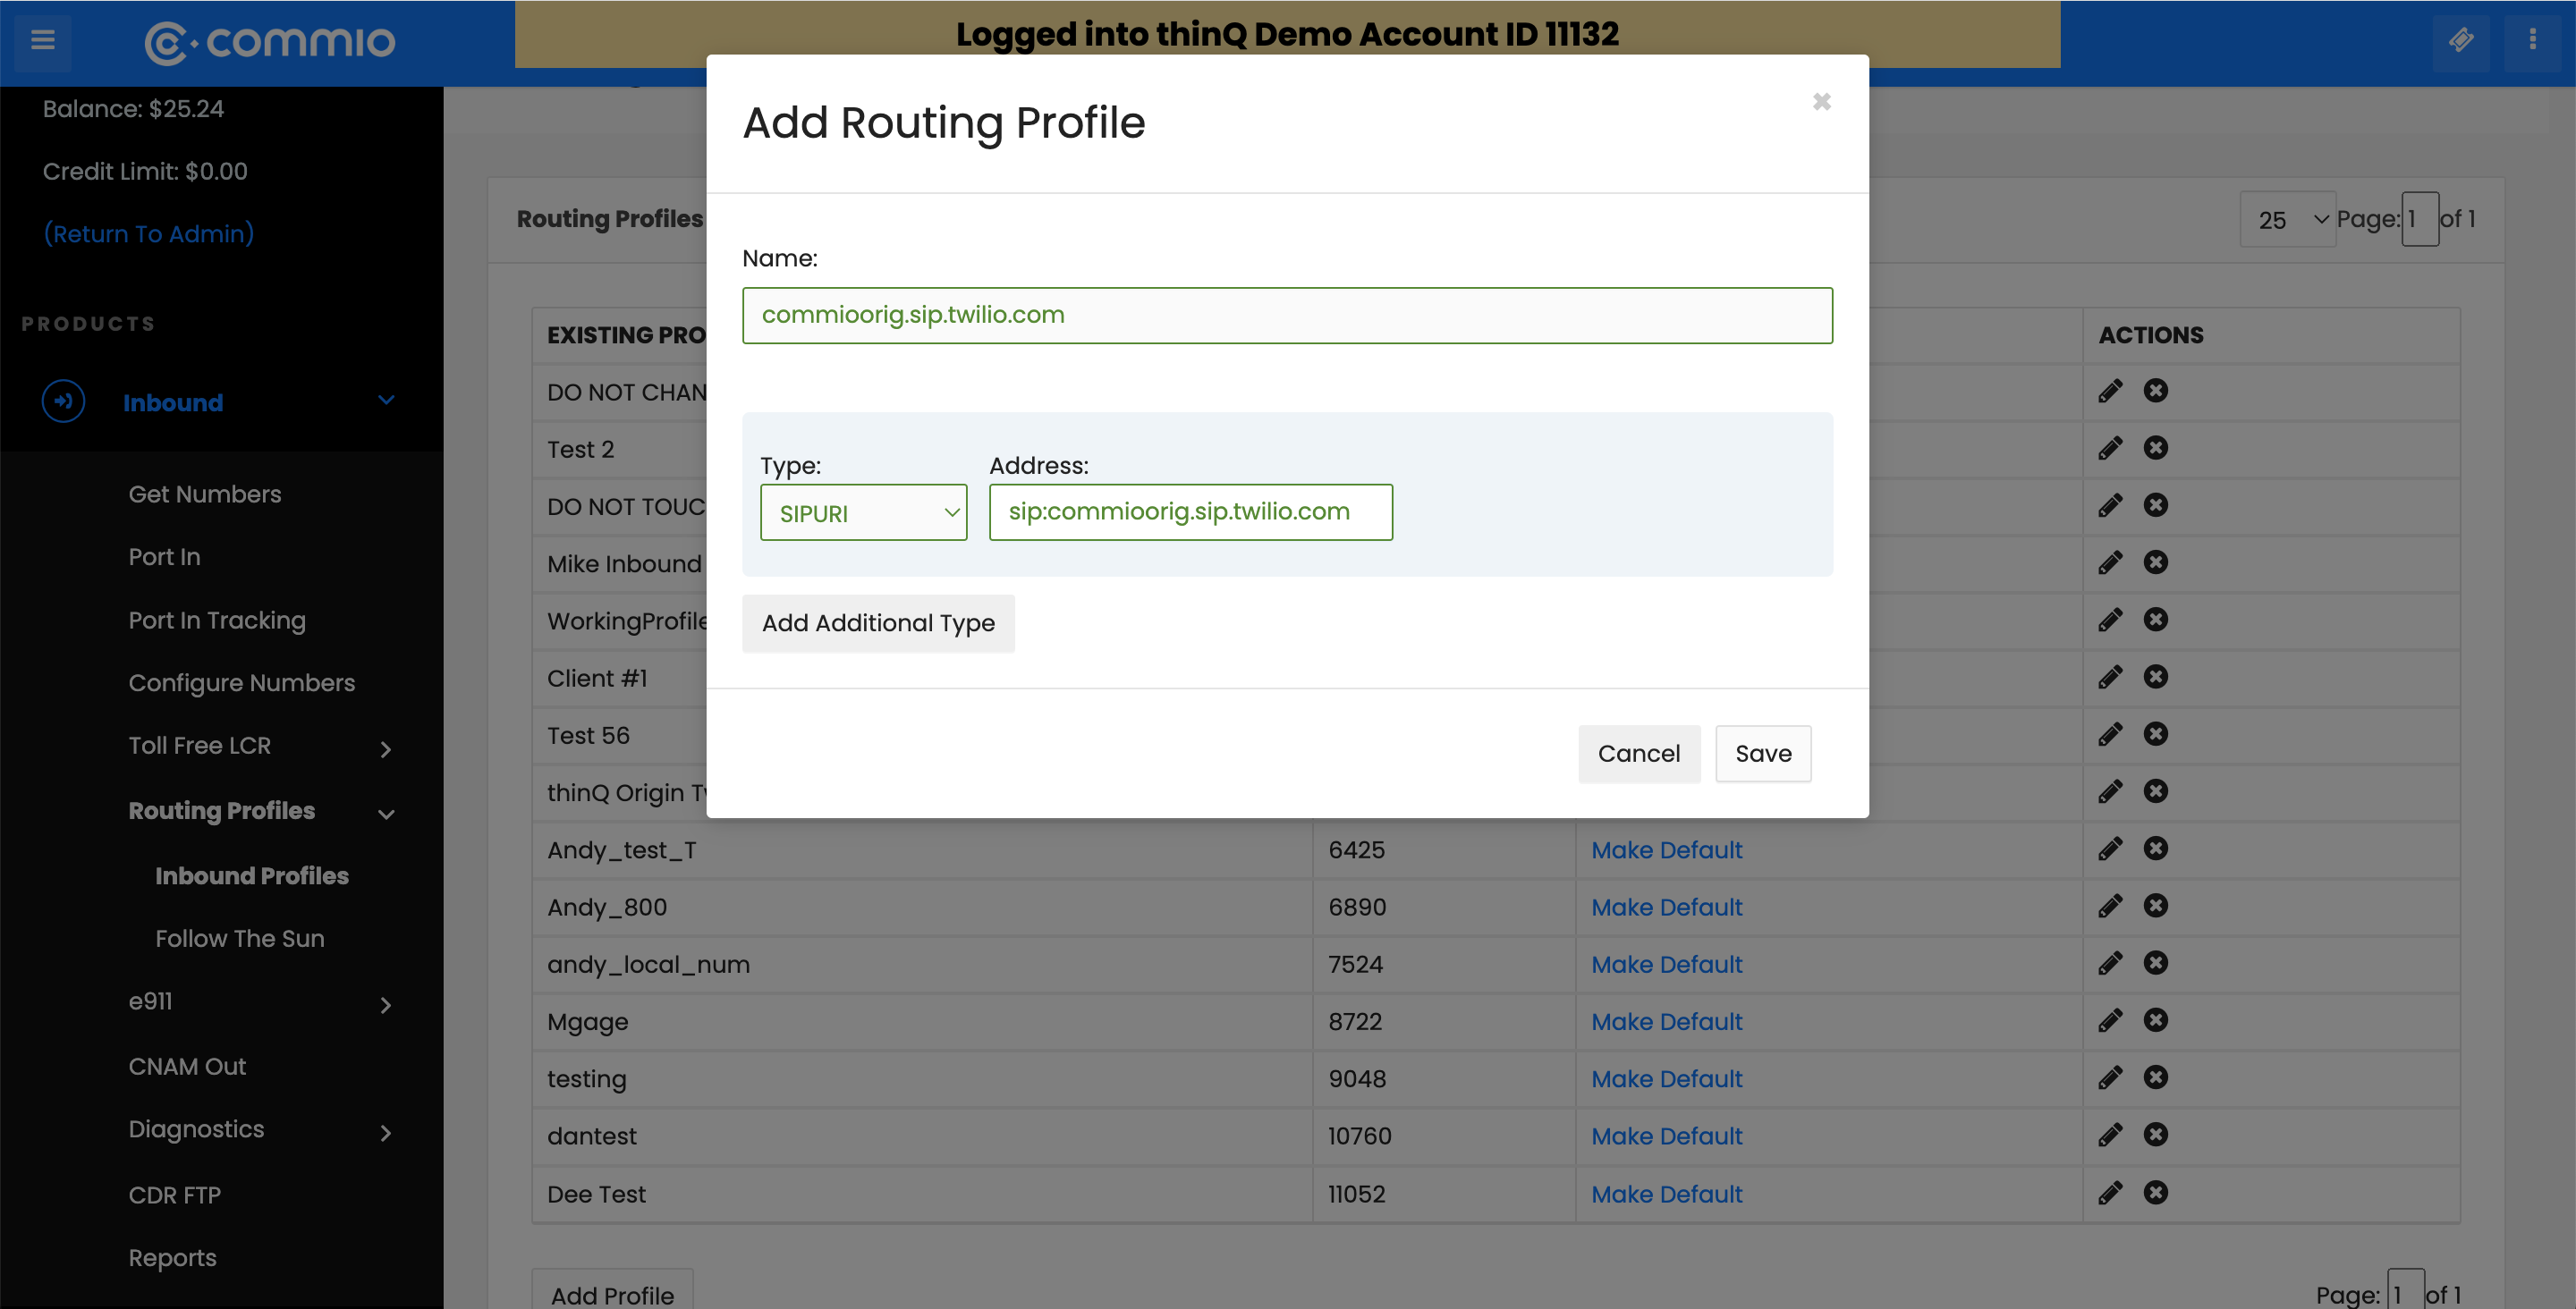Image resolution: width=2576 pixels, height=1309 pixels.
Task: Make Andy_test_T the default profile
Action: tap(1666, 850)
